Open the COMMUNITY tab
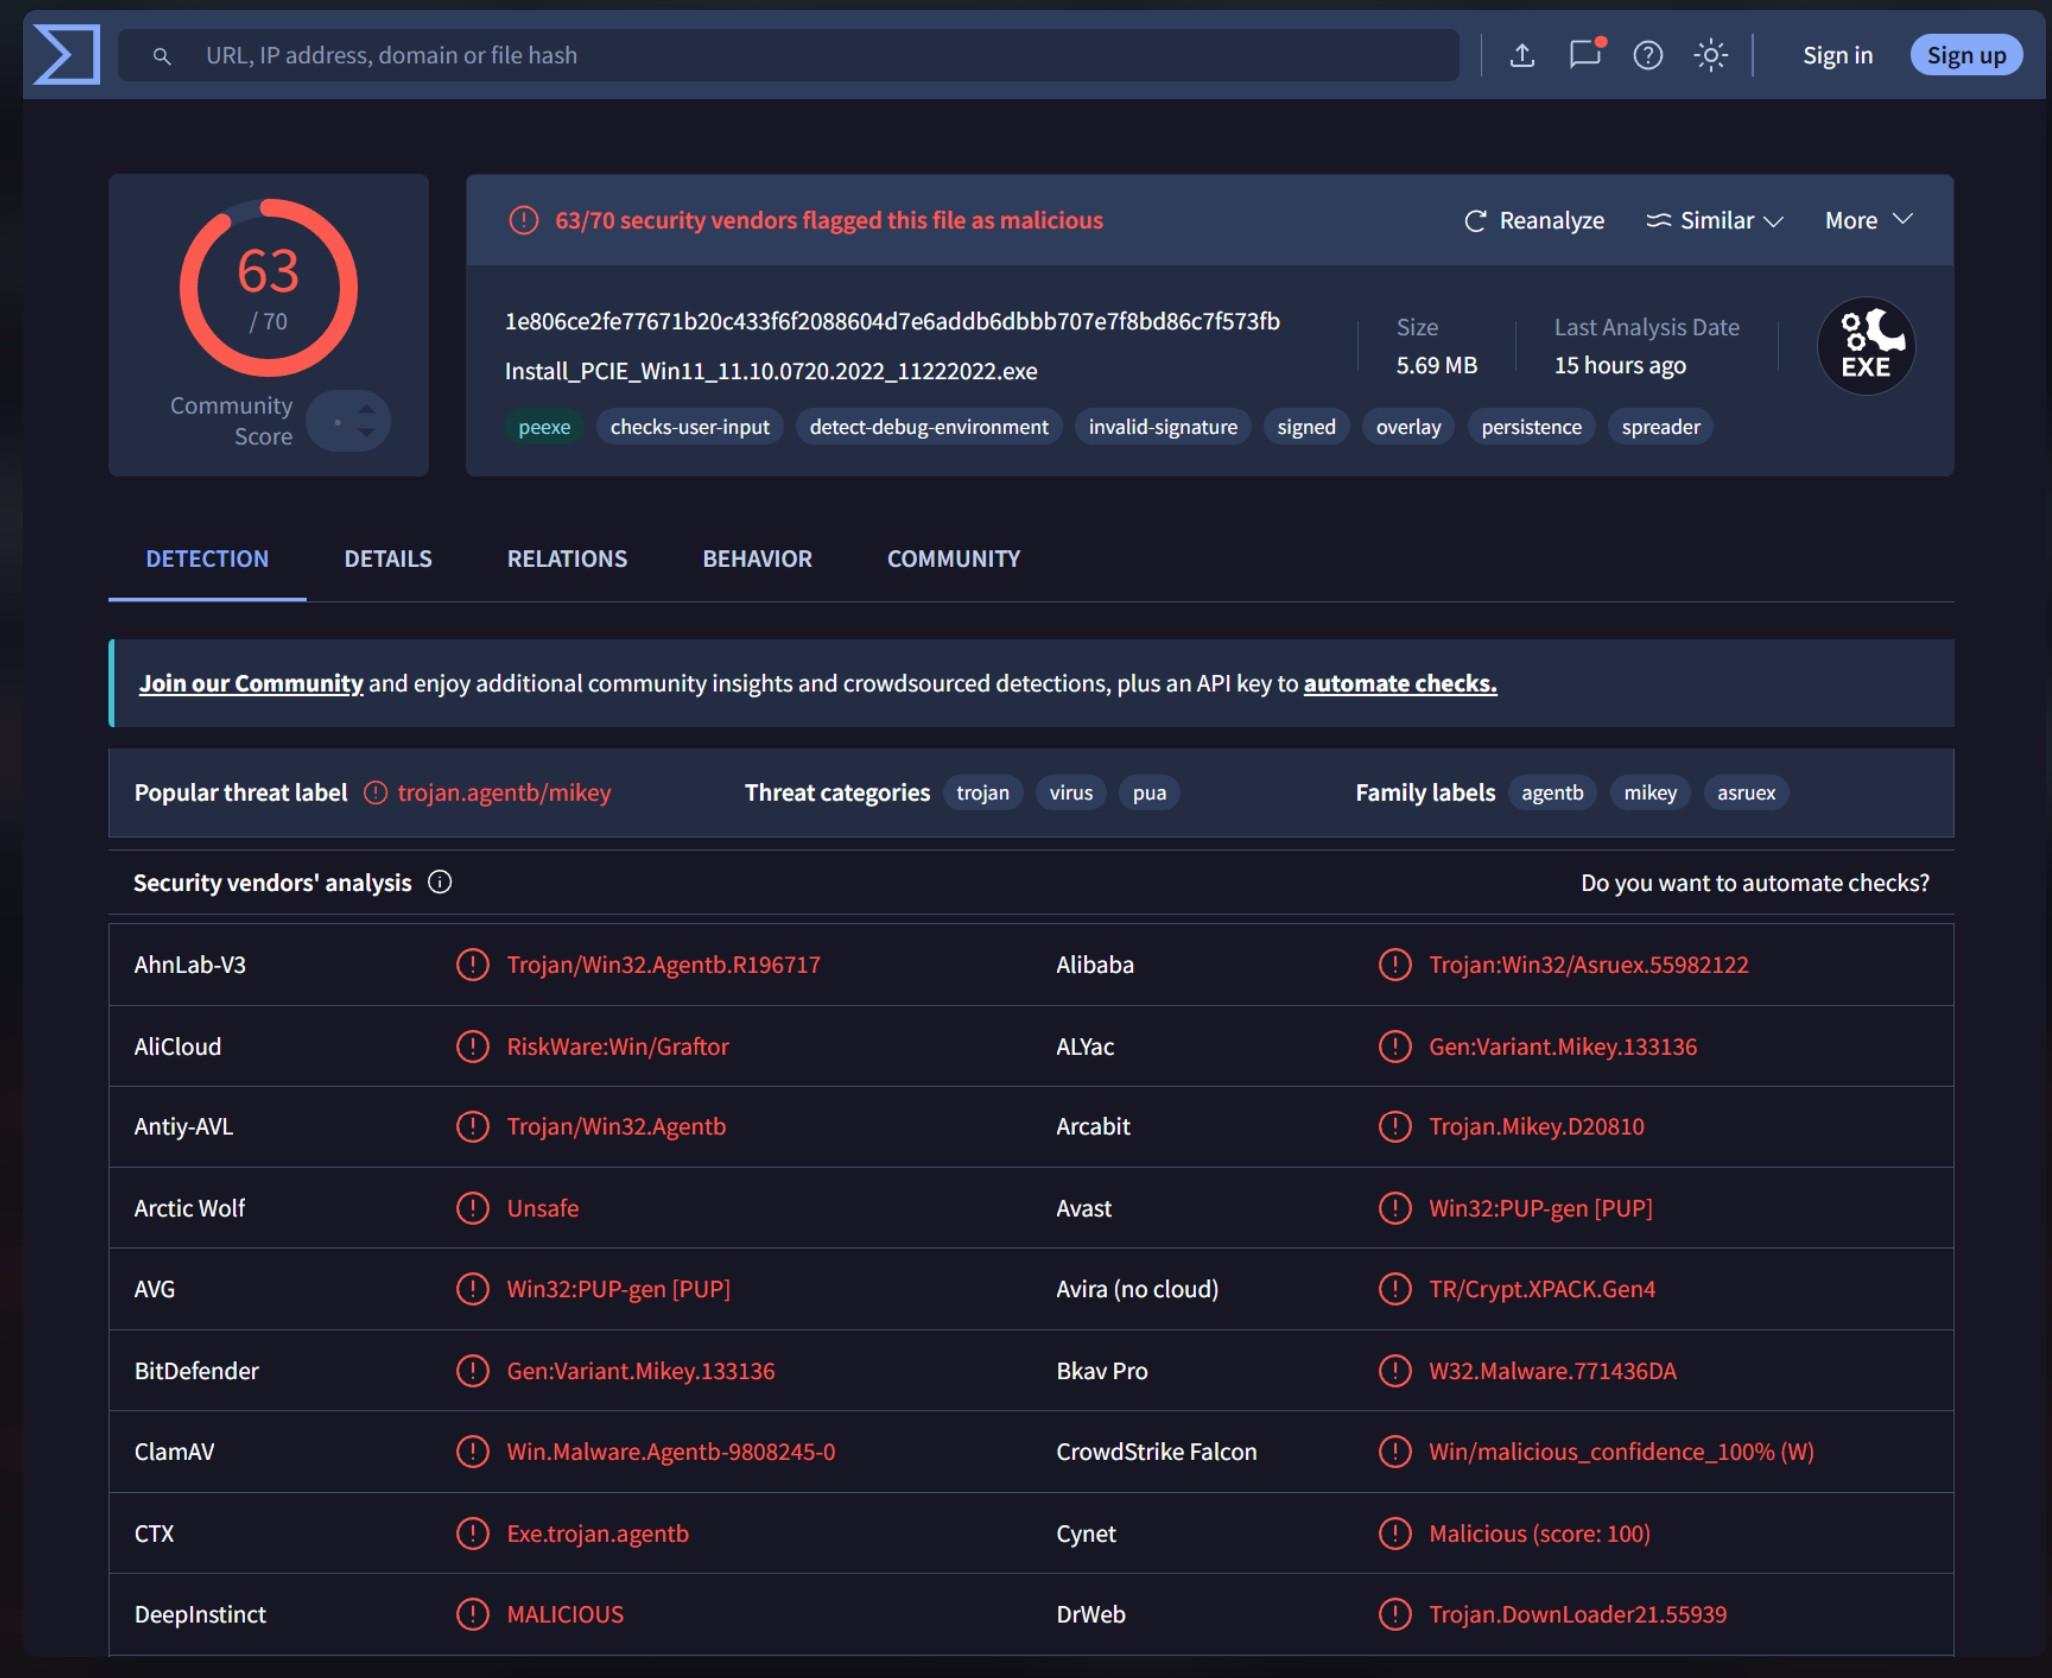 (x=954, y=559)
